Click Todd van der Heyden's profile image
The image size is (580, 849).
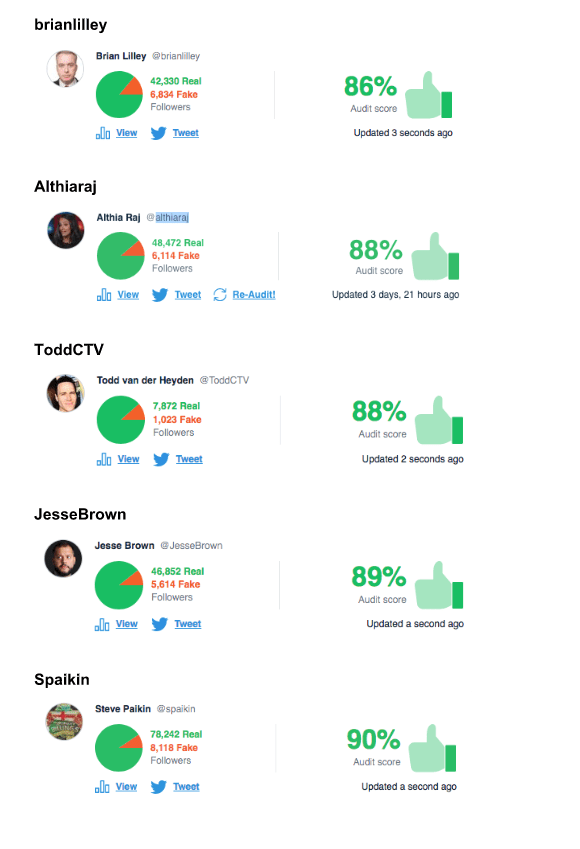click(x=65, y=393)
